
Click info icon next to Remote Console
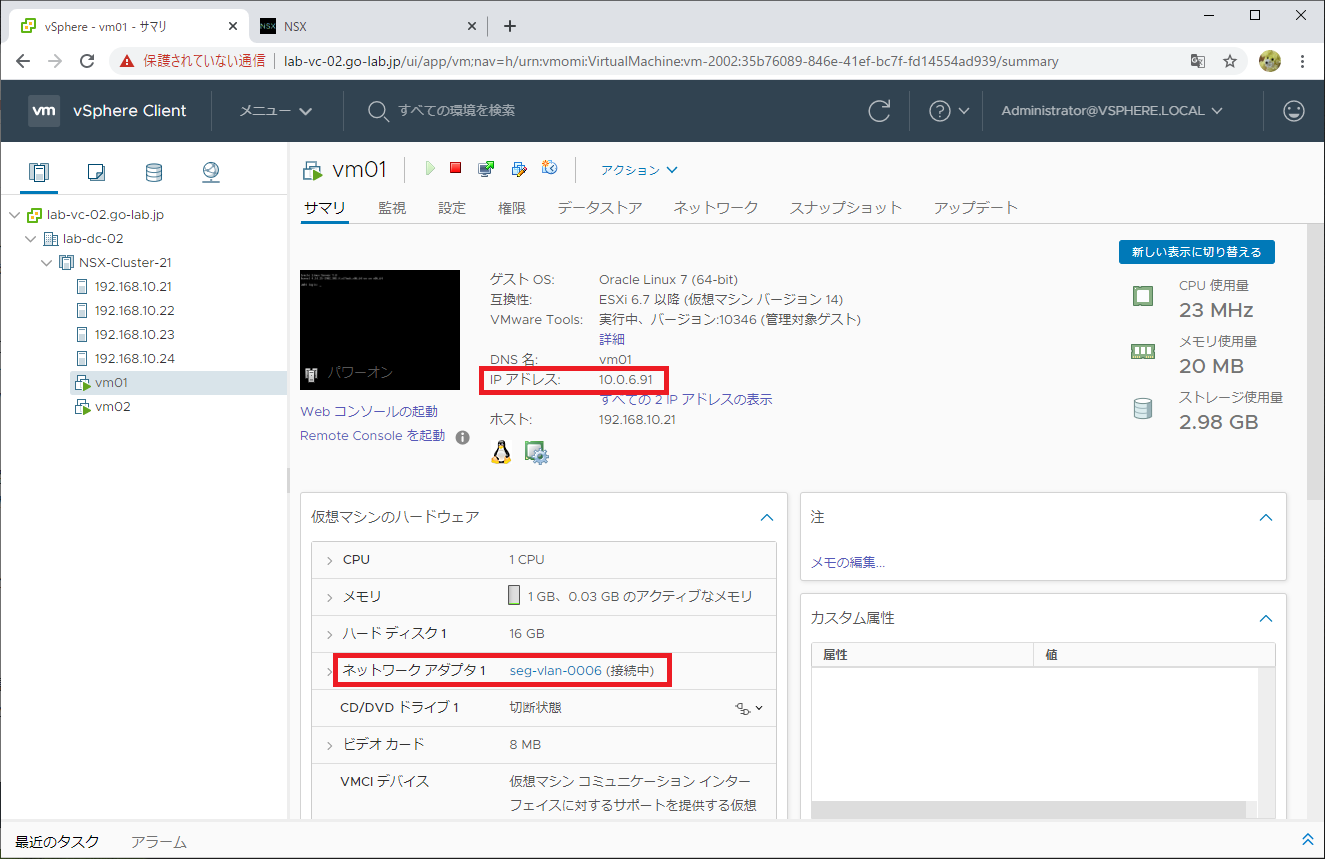coord(462,437)
